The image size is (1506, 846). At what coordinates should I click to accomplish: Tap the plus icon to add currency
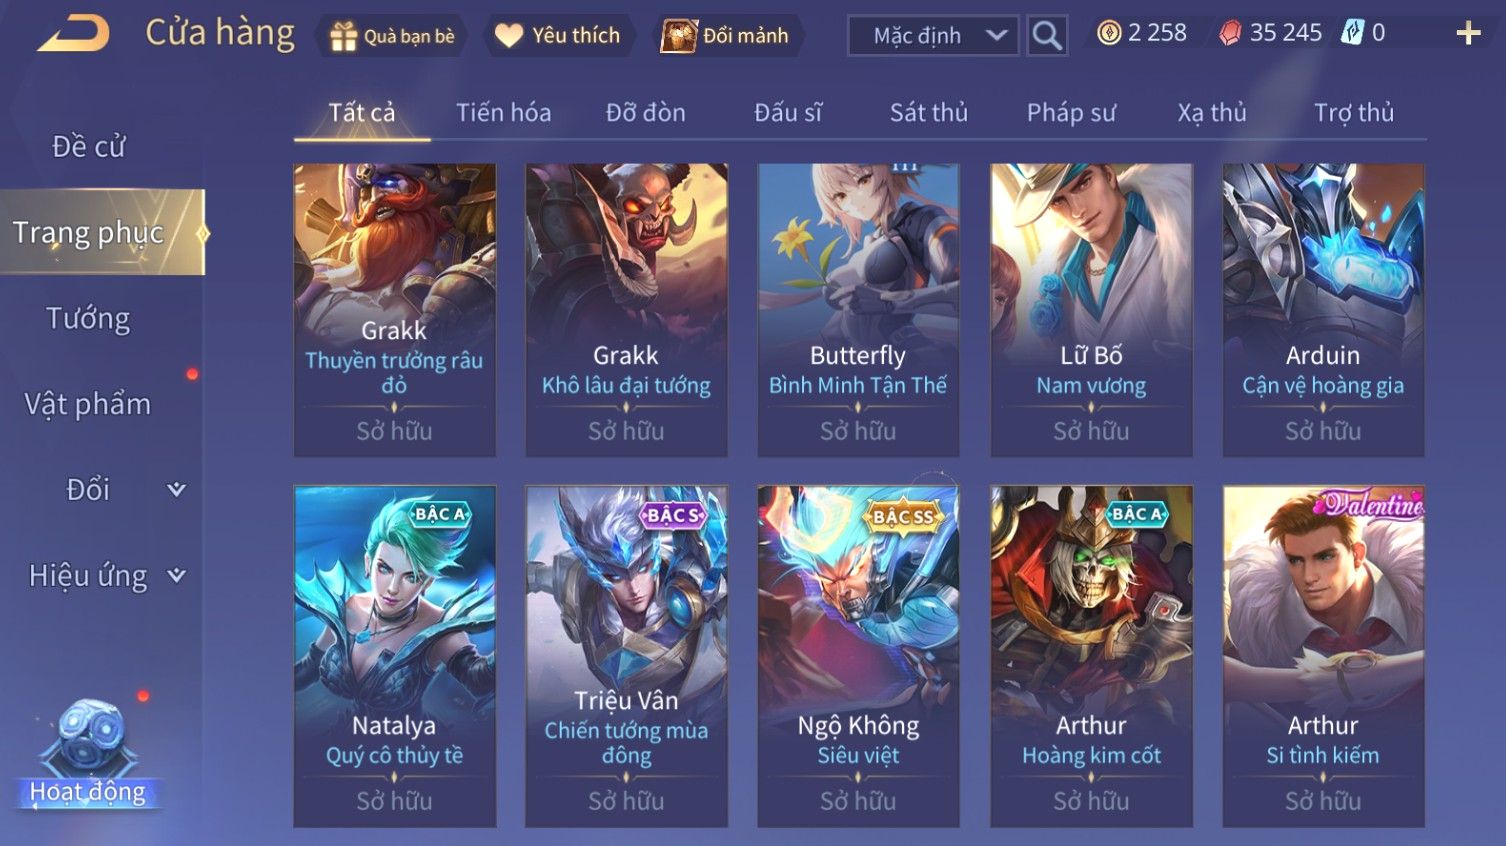pyautogui.click(x=1468, y=34)
